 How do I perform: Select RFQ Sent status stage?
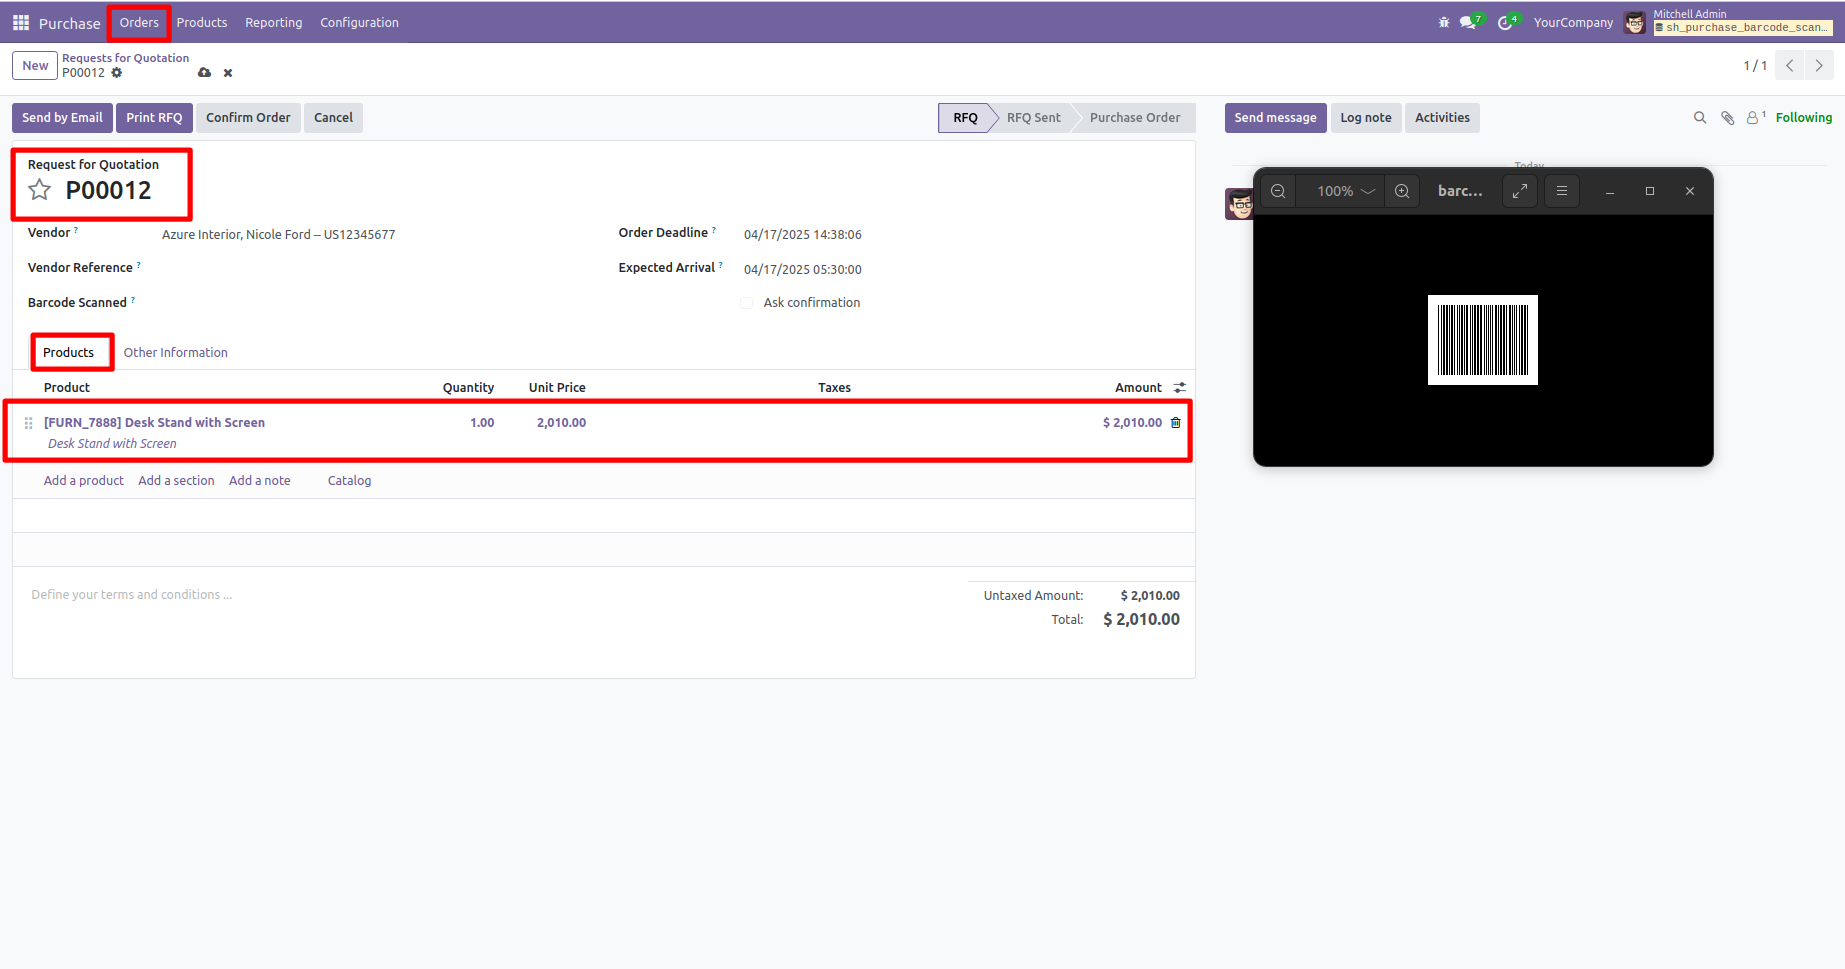click(x=1033, y=118)
